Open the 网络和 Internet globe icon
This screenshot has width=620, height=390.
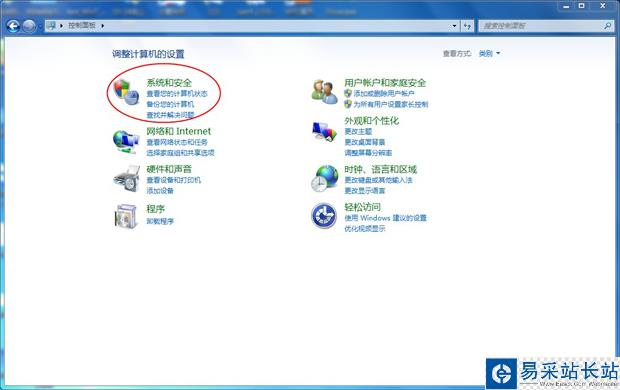click(126, 142)
